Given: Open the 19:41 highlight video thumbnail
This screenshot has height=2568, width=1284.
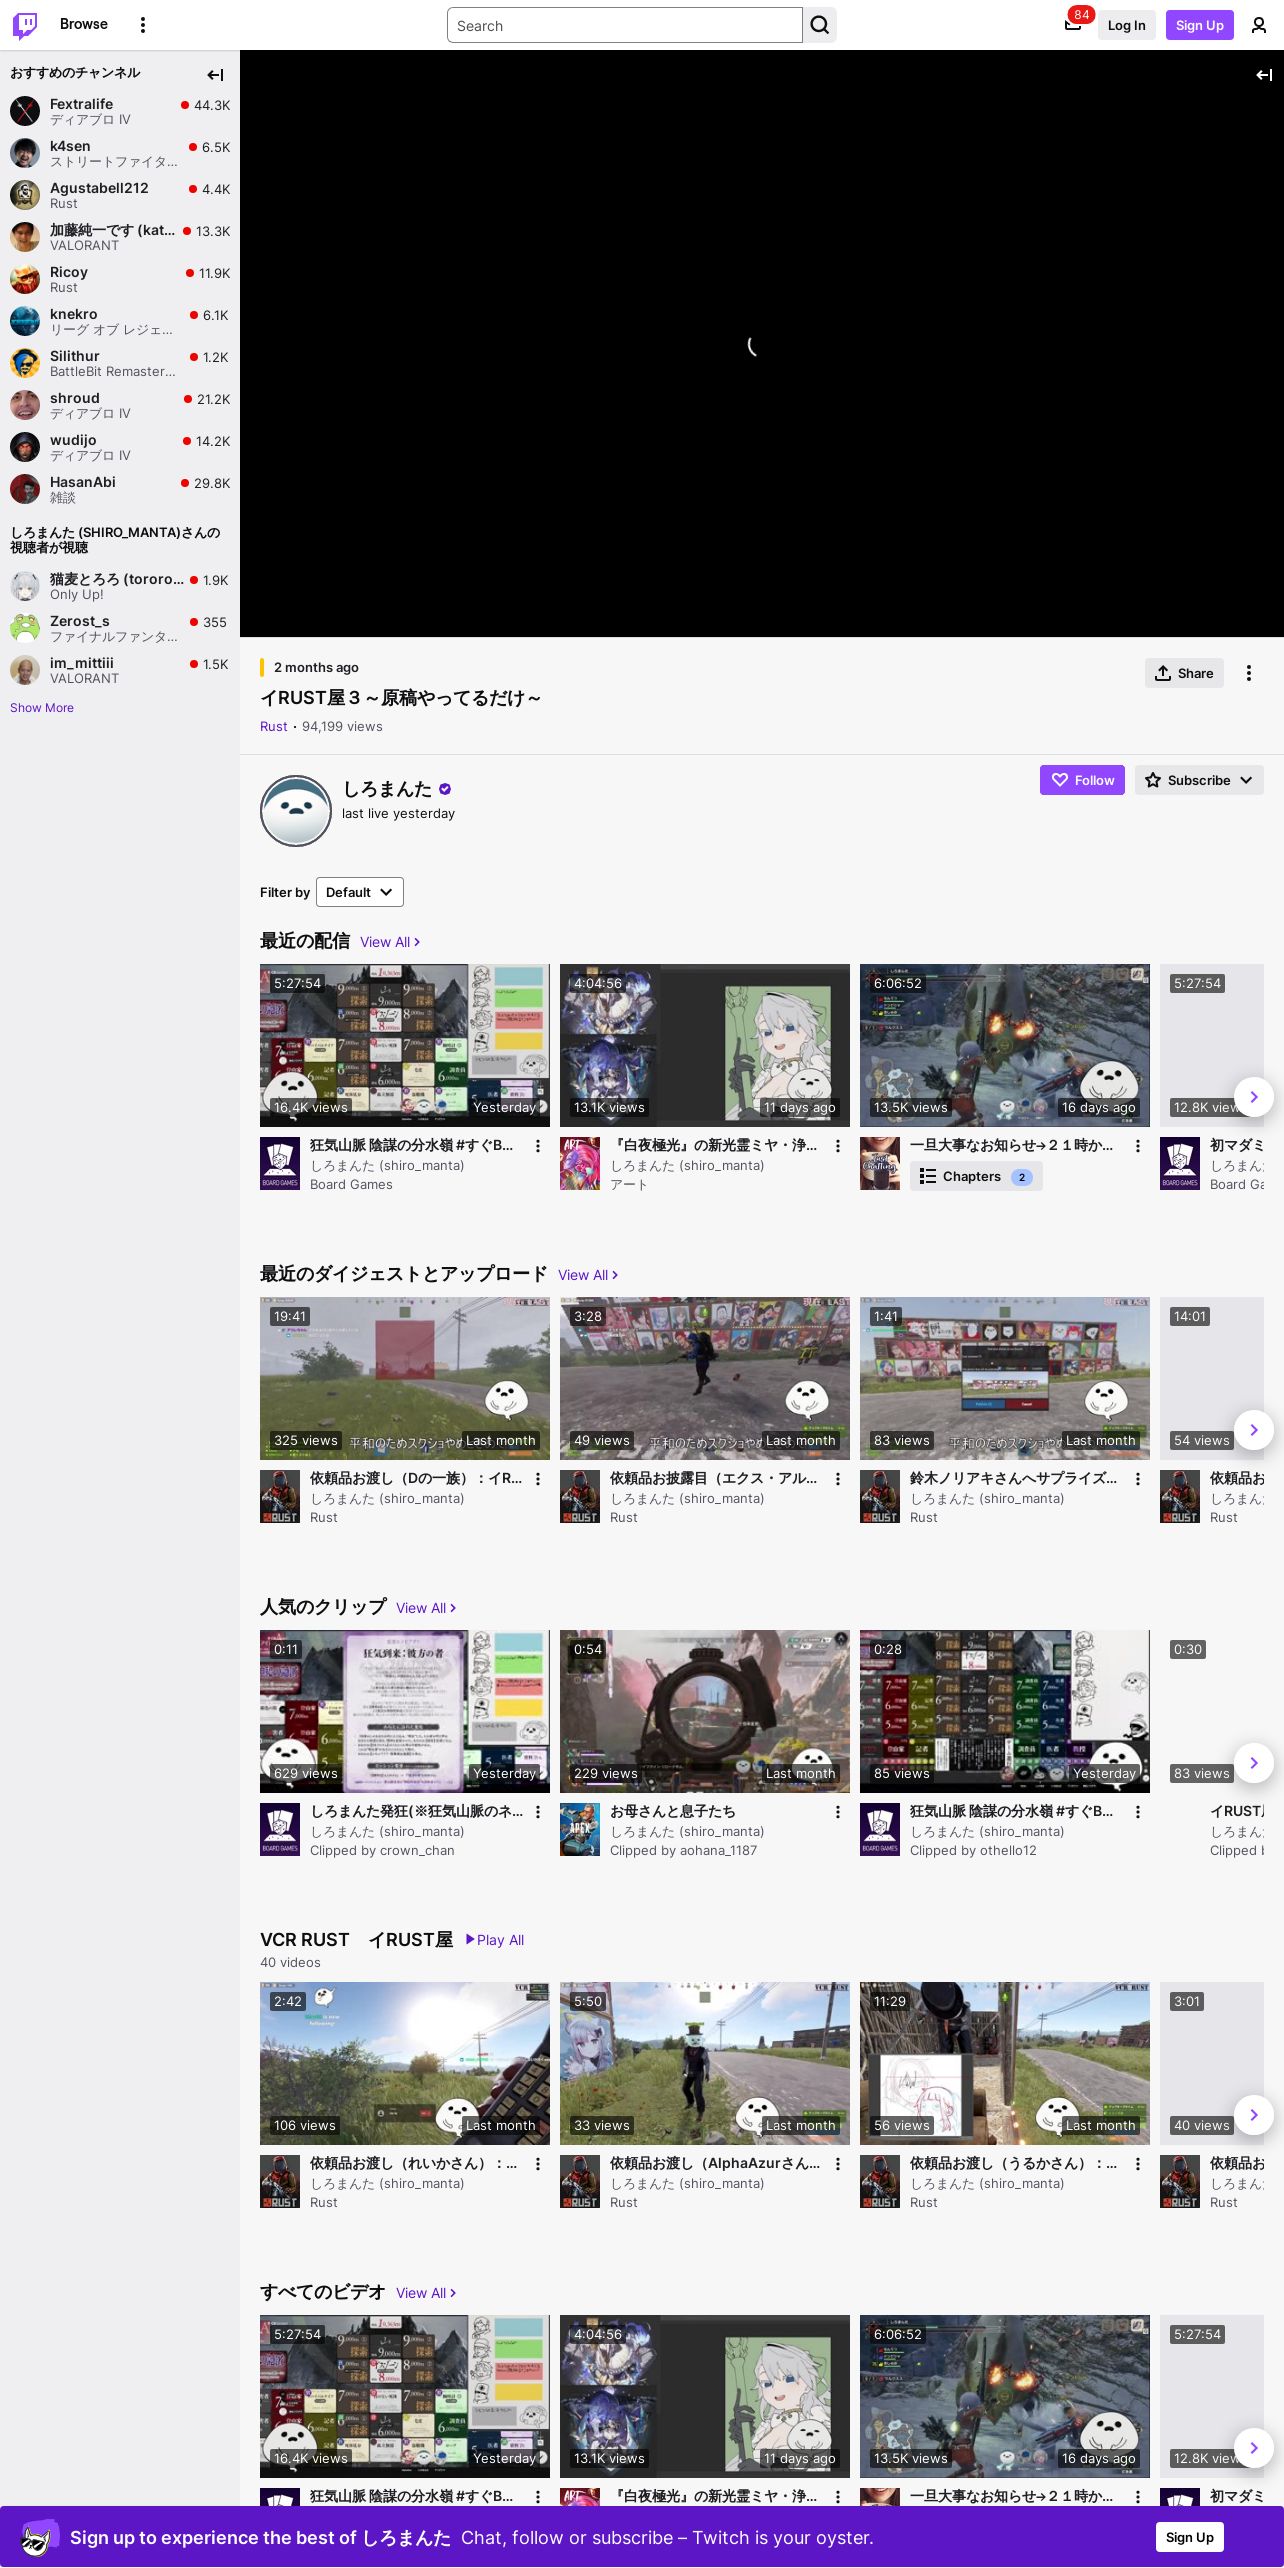Looking at the screenshot, I should pyautogui.click(x=405, y=1378).
